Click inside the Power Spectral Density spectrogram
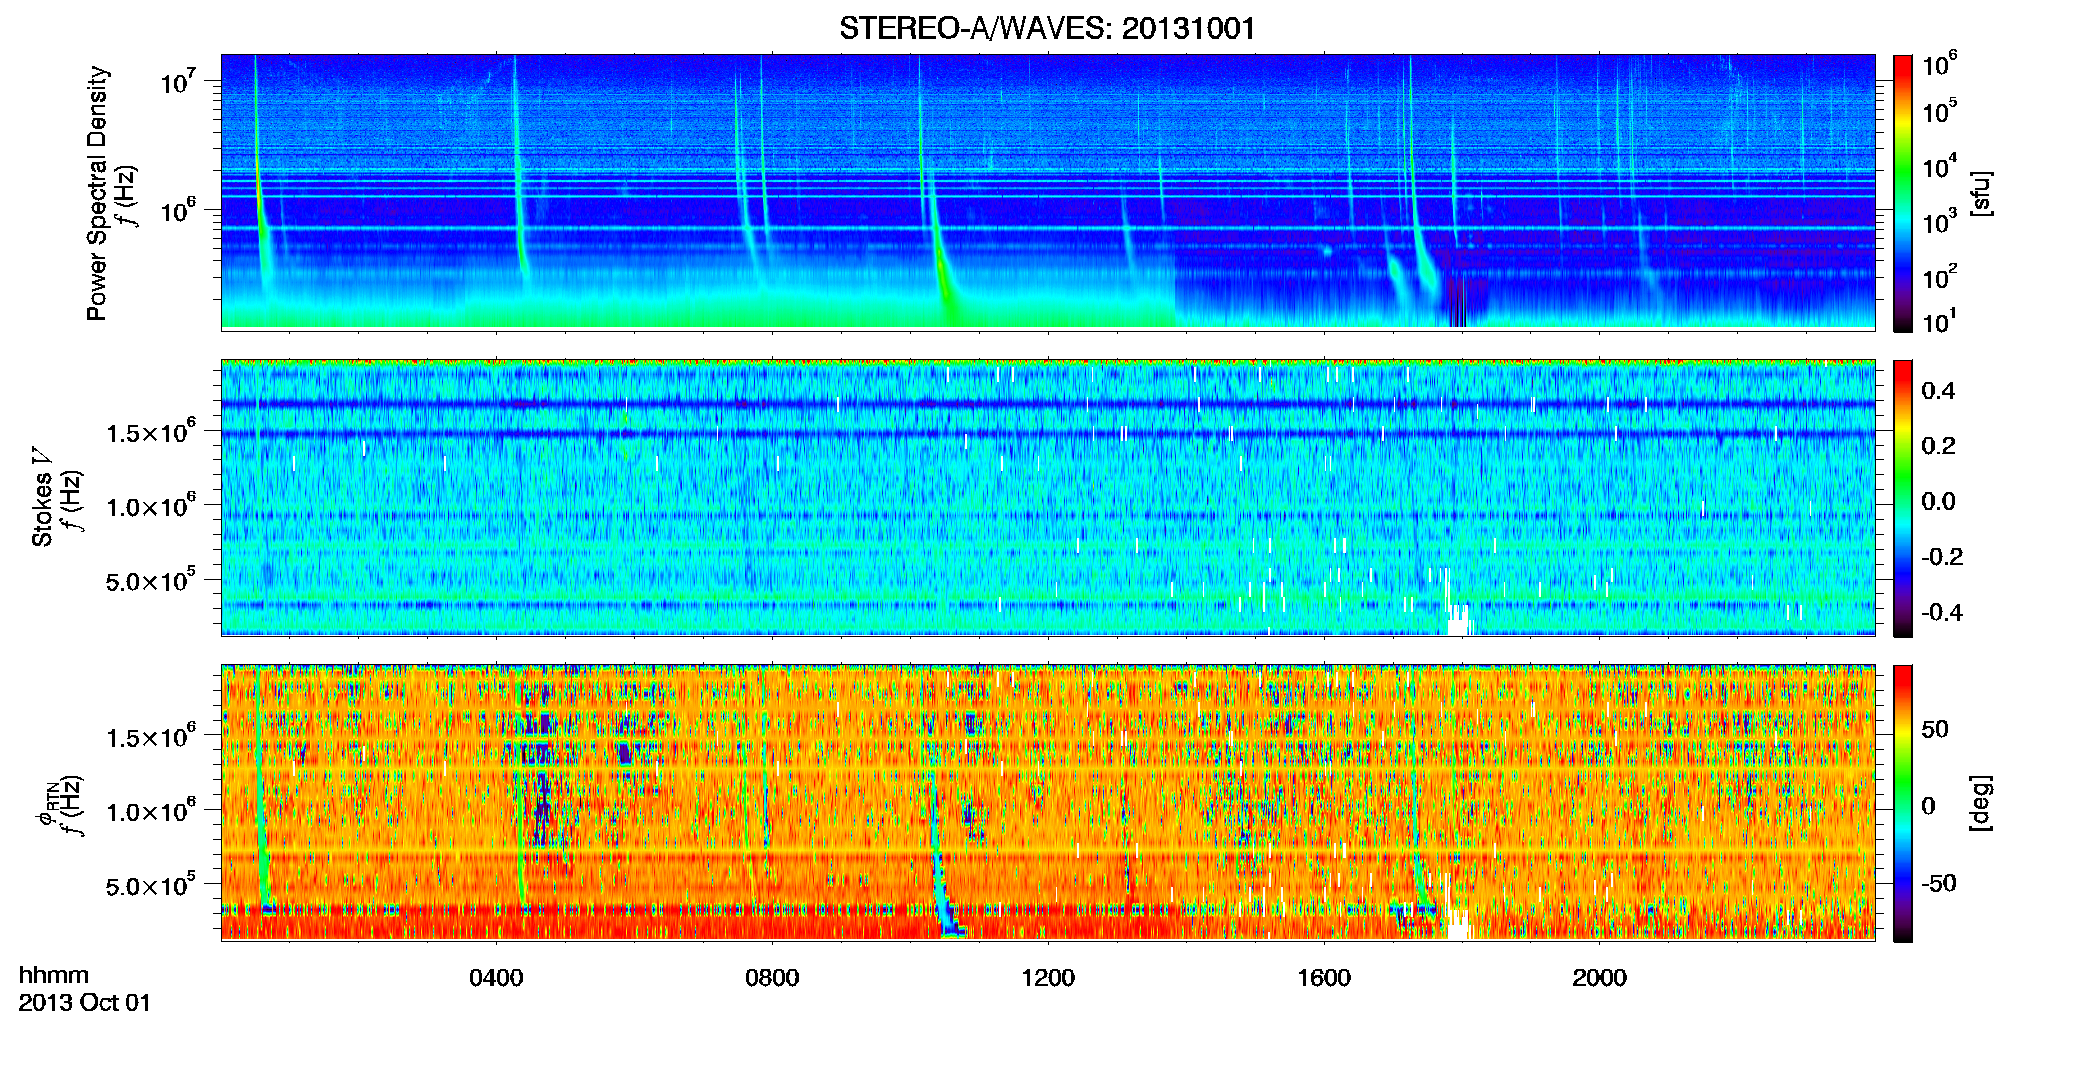Viewport: 2096px width, 1080px height. [1048, 192]
